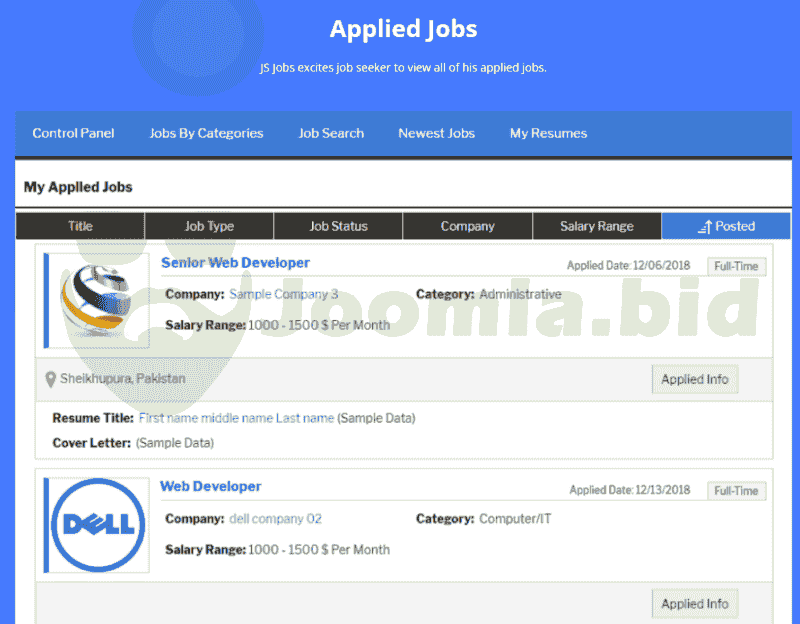Sort by Salary Range column
Image resolution: width=800 pixels, height=624 pixels.
pyautogui.click(x=596, y=226)
